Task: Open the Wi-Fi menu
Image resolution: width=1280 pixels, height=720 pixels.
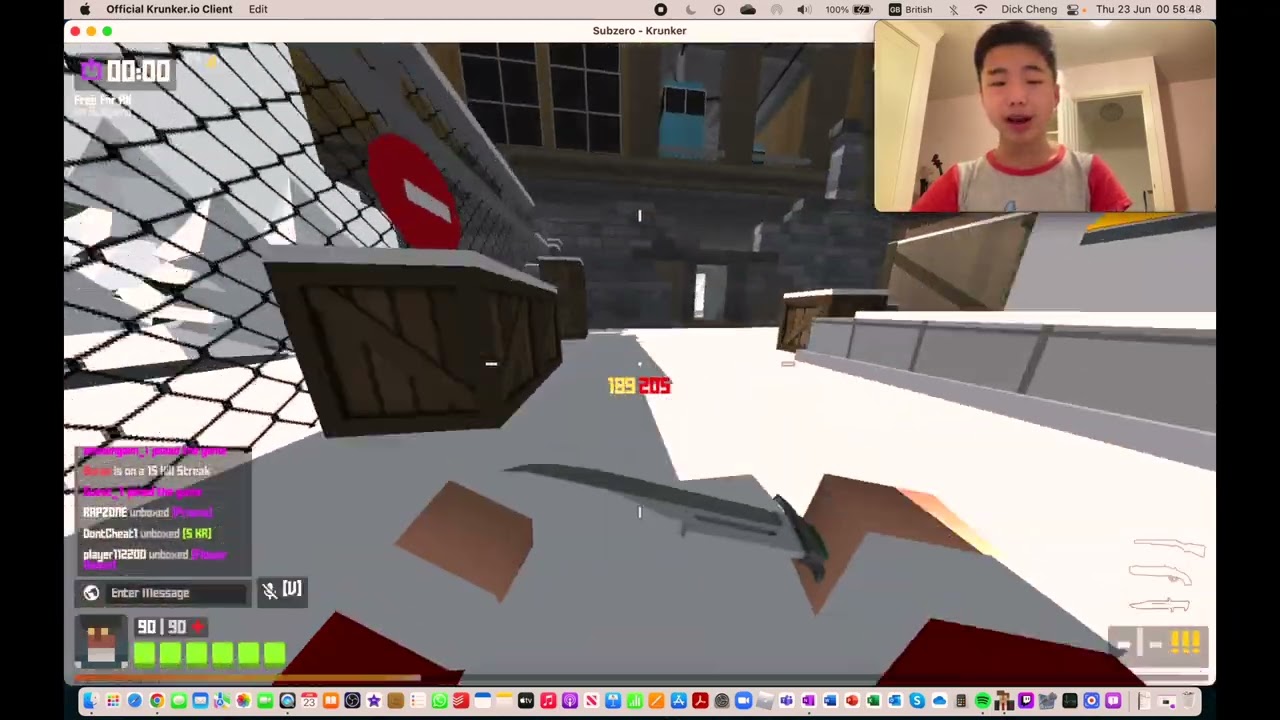Action: point(981,9)
